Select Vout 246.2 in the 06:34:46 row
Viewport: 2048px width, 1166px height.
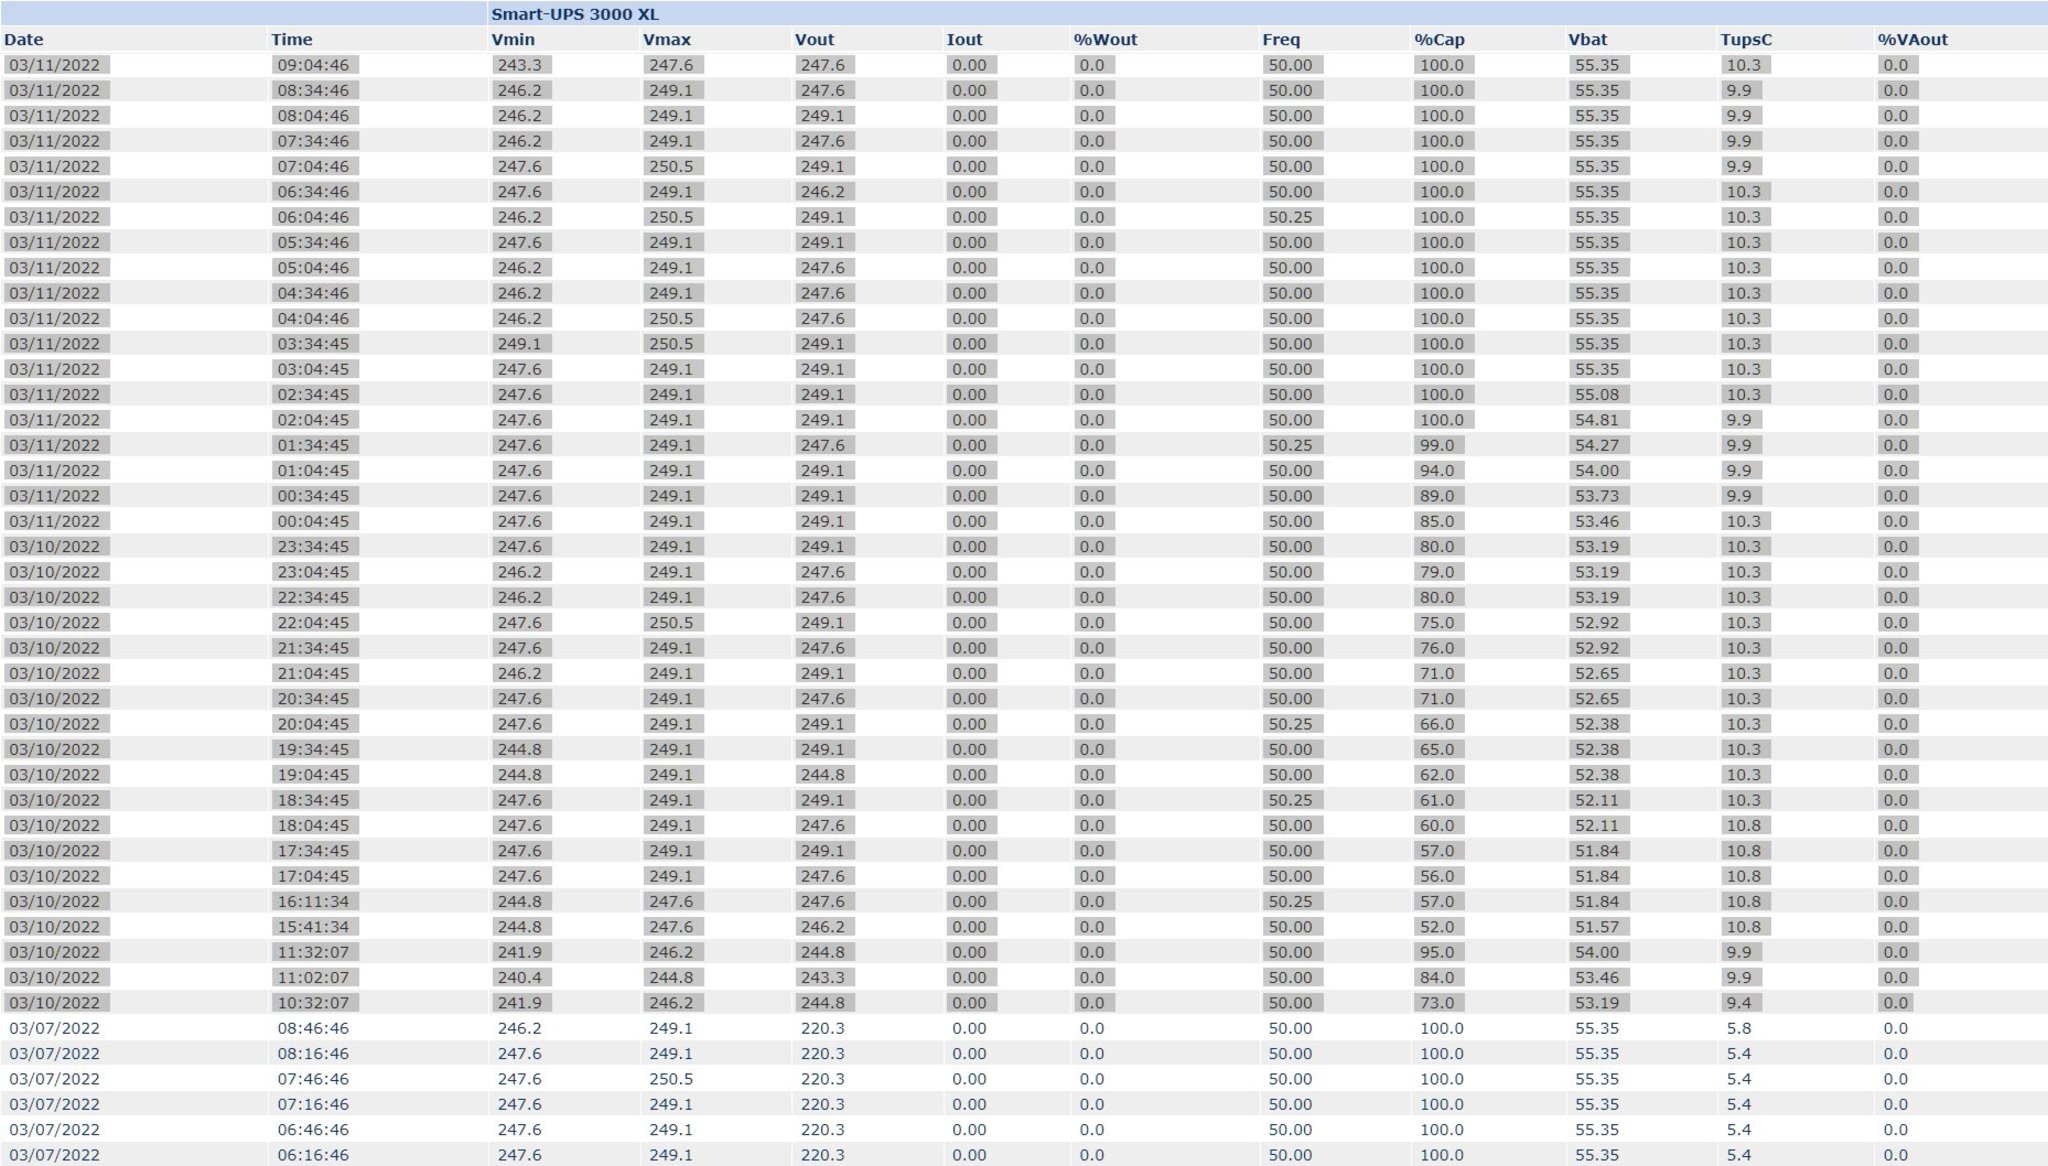pyautogui.click(x=823, y=192)
